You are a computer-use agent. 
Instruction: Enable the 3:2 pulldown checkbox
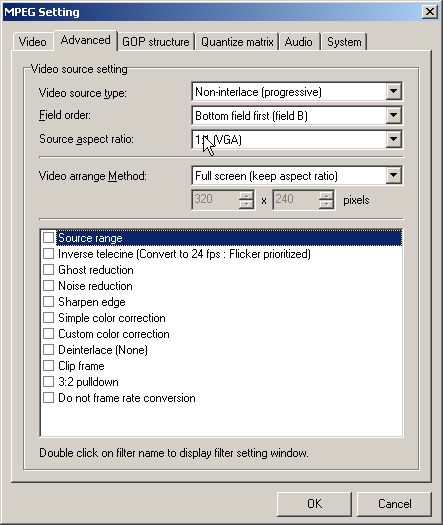(49, 382)
